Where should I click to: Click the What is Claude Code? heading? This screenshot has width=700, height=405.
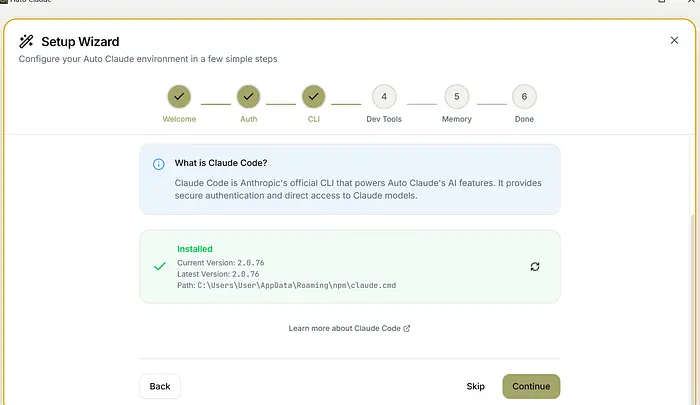click(221, 163)
